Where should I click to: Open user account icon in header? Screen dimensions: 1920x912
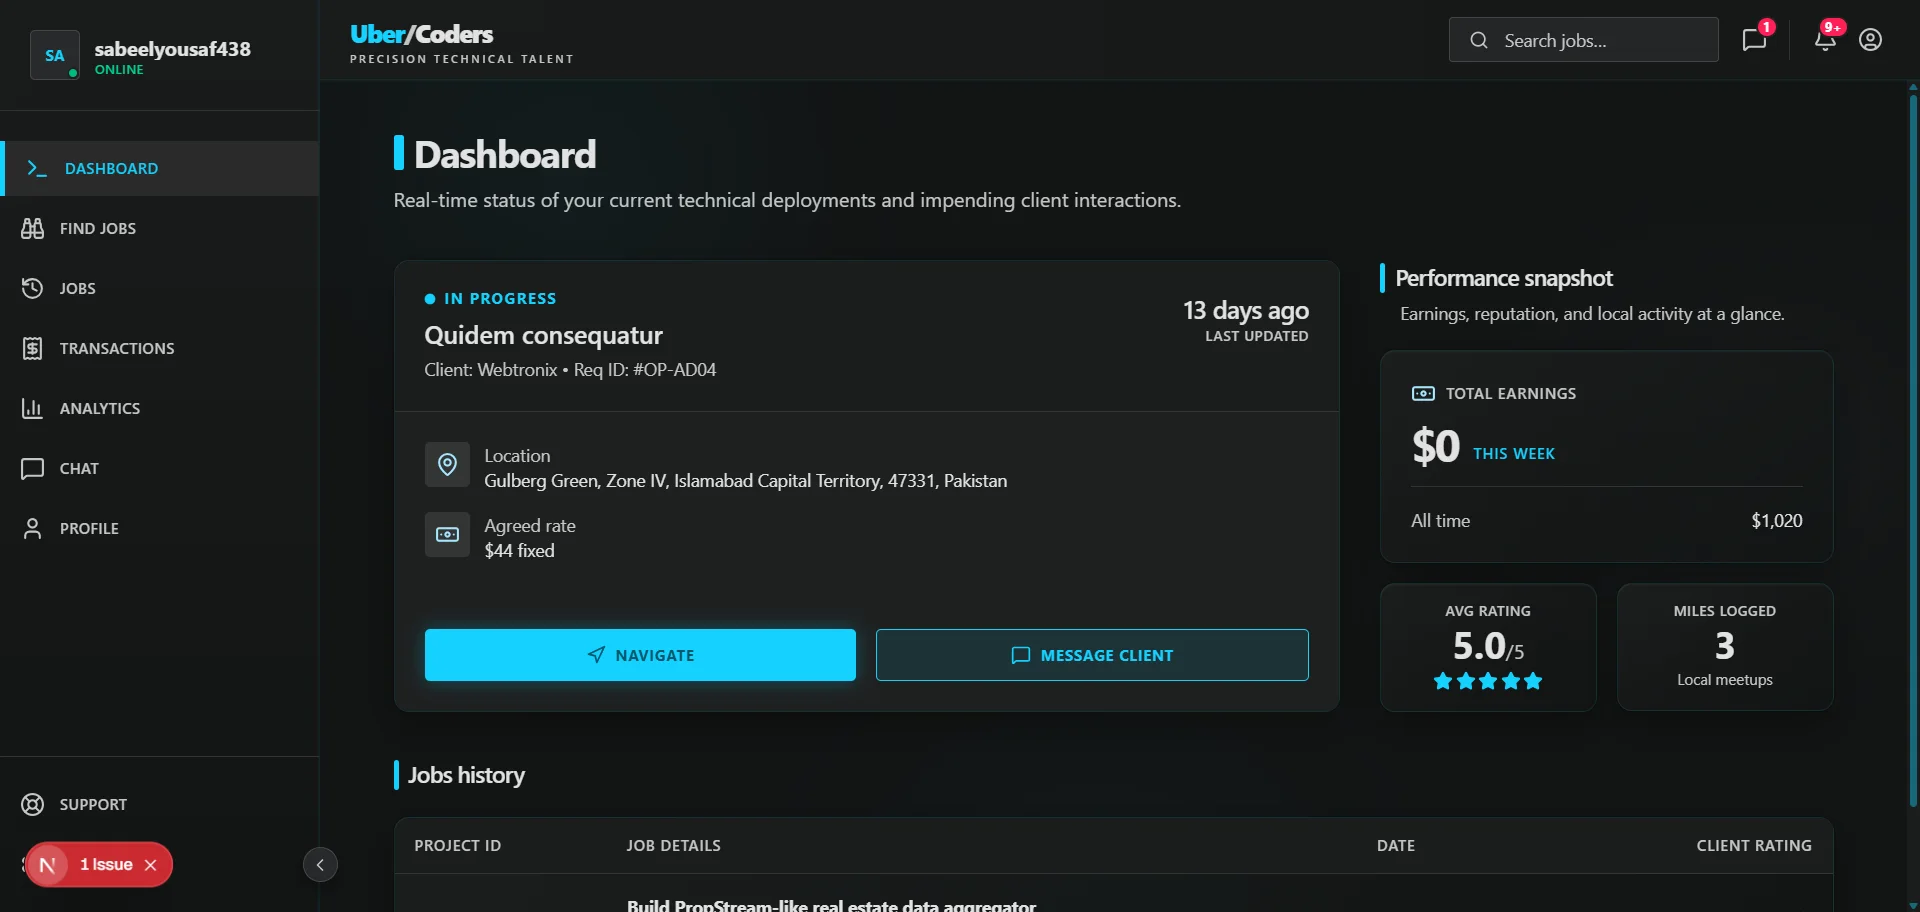click(1870, 40)
